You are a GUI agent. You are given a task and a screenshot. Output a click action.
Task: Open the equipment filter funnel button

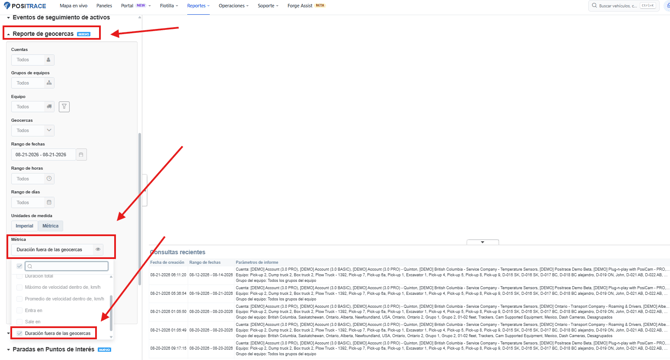point(64,106)
